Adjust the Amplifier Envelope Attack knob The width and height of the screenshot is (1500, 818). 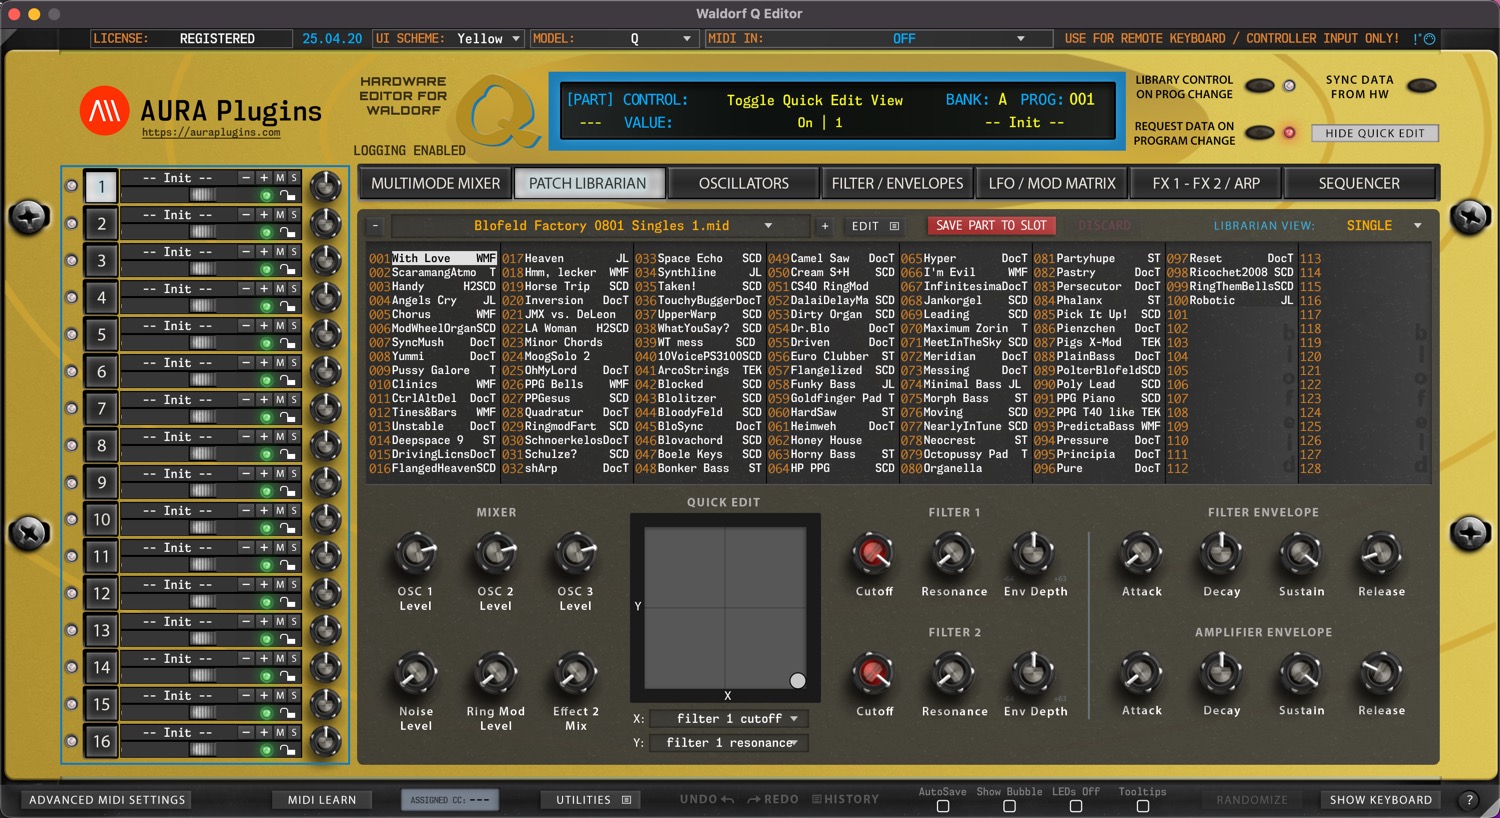pos(1140,673)
